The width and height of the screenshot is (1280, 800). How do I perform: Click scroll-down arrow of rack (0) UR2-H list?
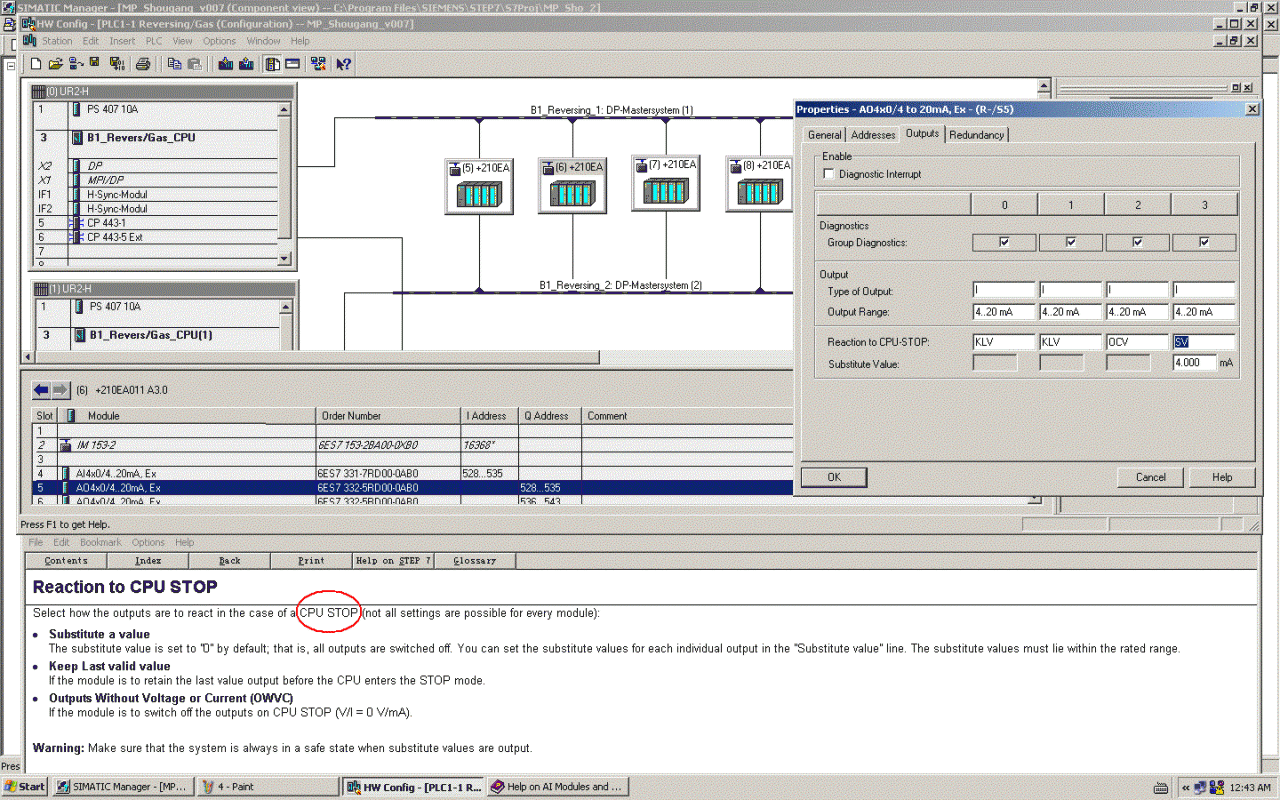pos(284,258)
